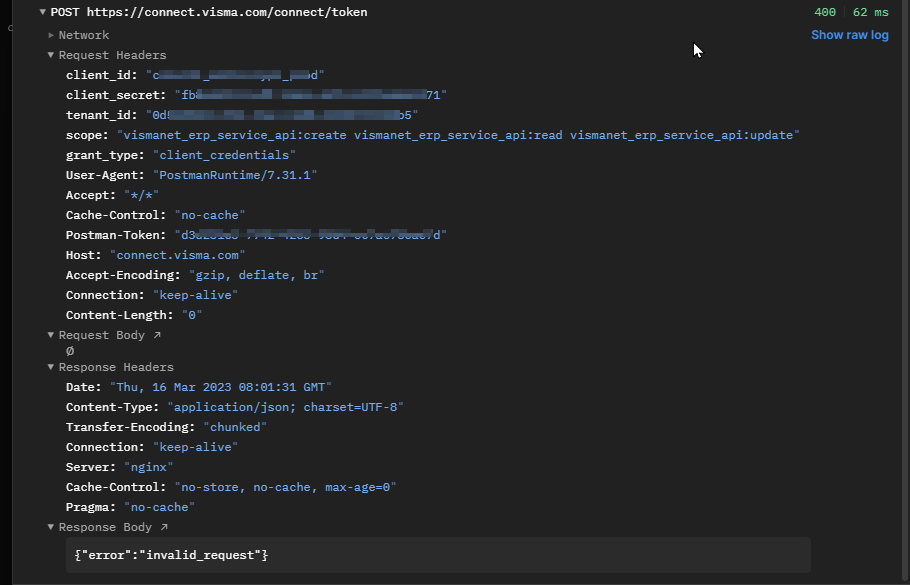Collapse the Response Body section
910x585 pixels.
[50, 527]
